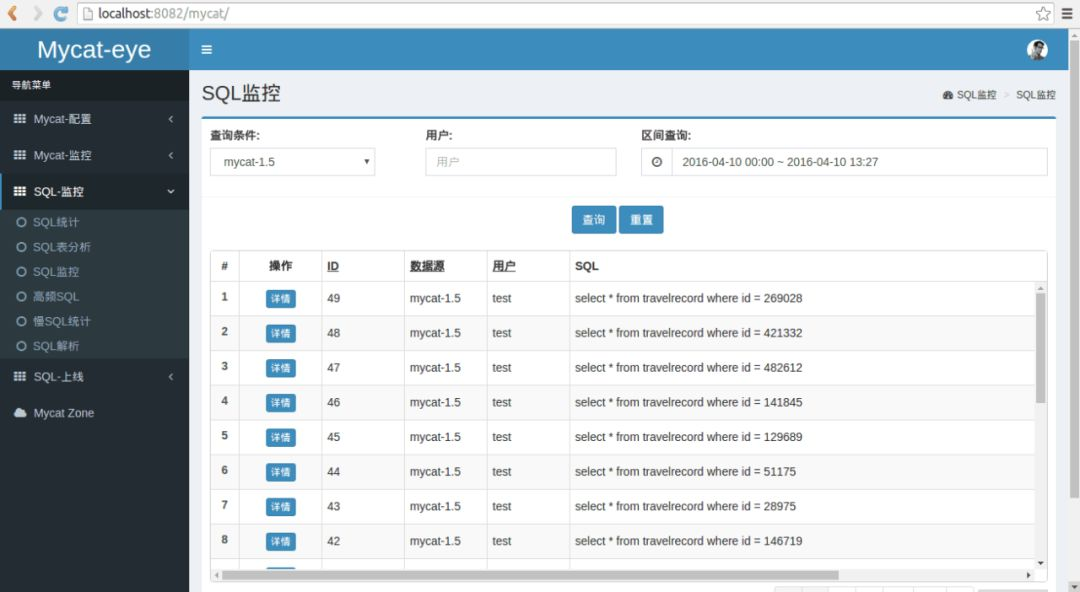Screen dimensions: 1080x592
Task: Go back with the browser back arrow
Action: 12,13
